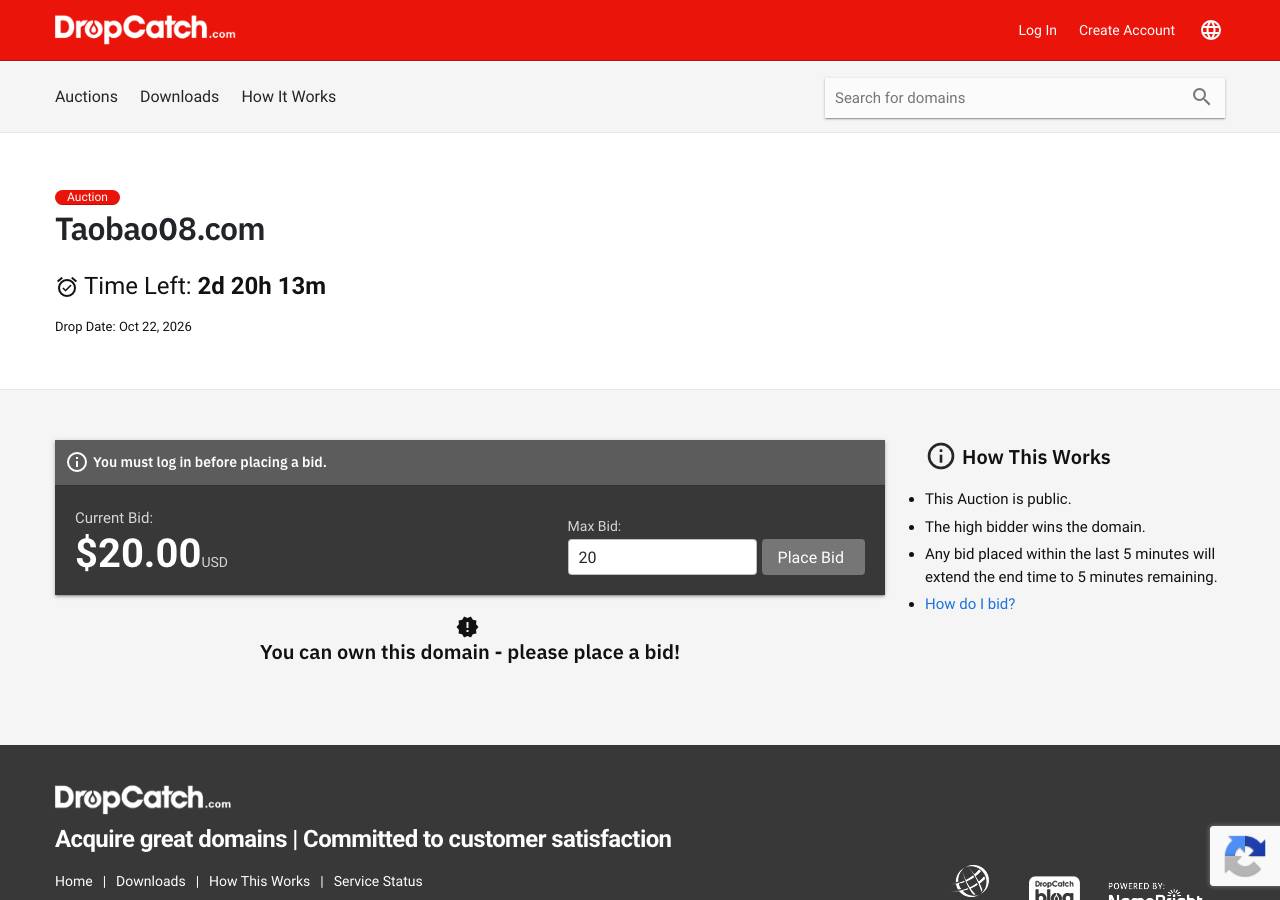Click the DropCatch footer logo
Screen dimensions: 1280x900
click(143, 798)
